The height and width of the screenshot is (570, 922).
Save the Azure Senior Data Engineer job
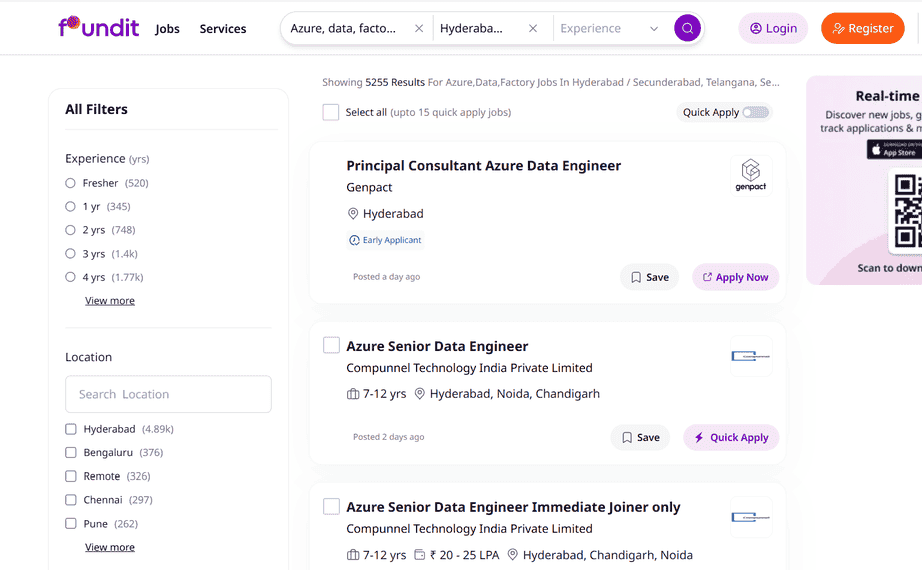(640, 438)
